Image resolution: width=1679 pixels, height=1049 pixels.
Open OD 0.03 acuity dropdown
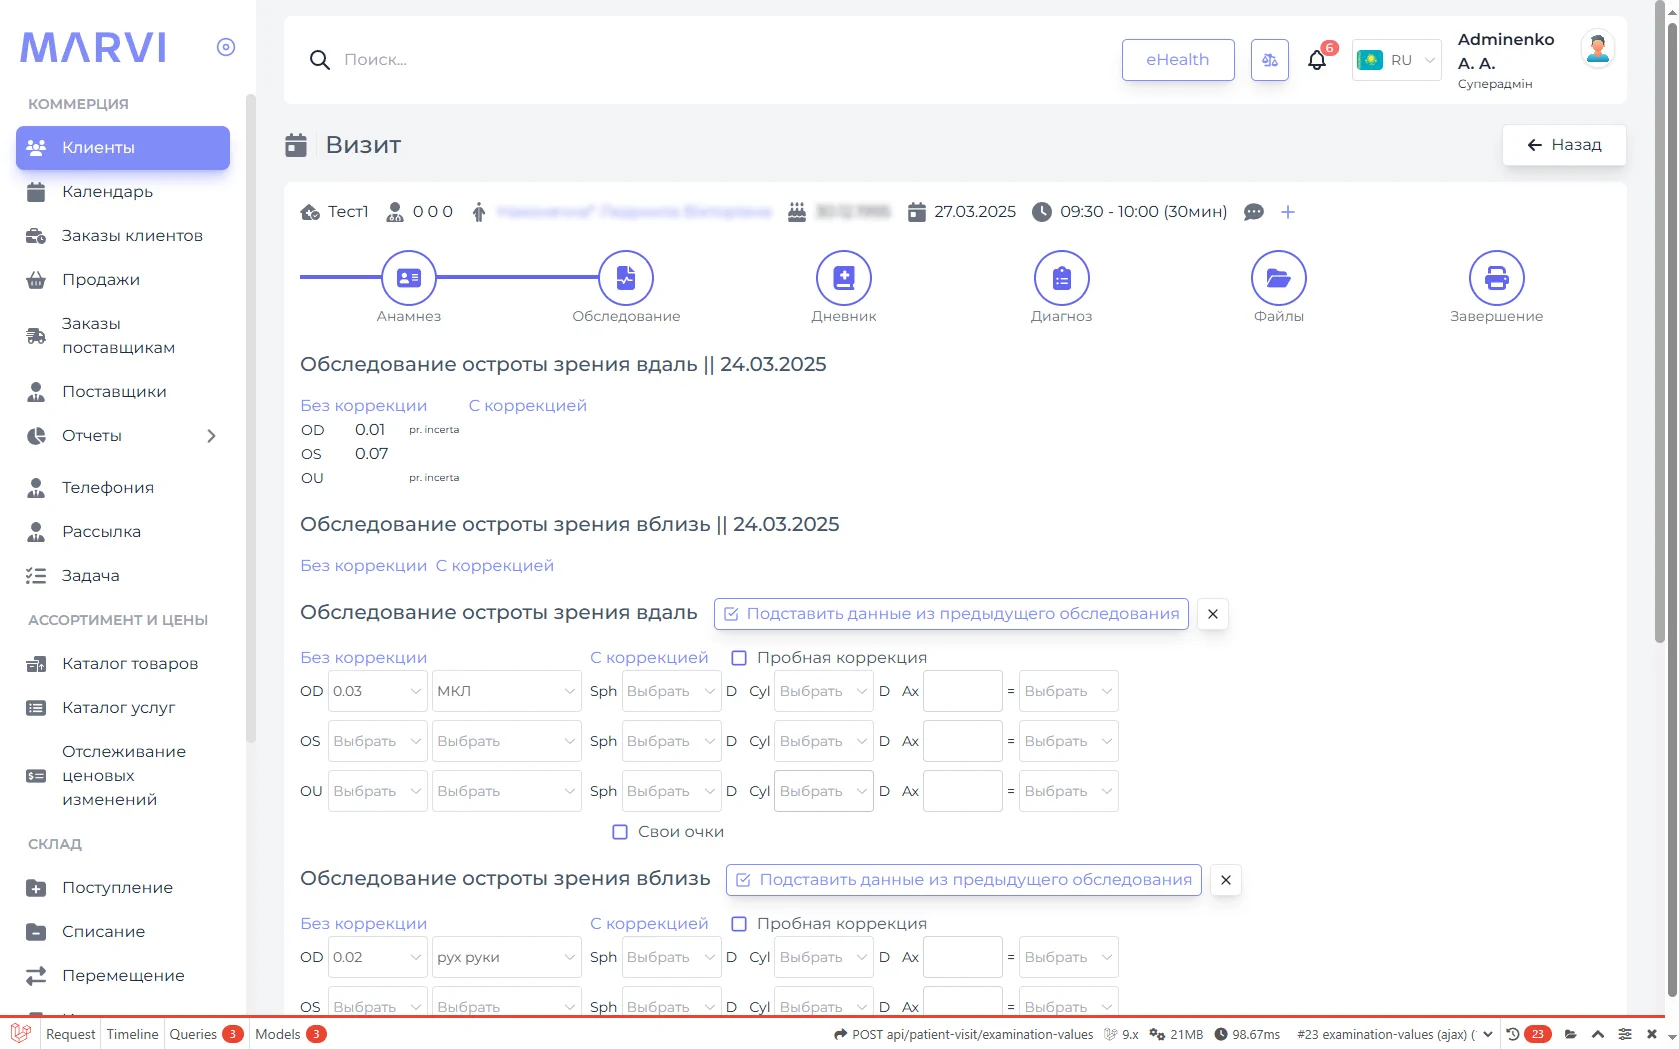coord(378,691)
